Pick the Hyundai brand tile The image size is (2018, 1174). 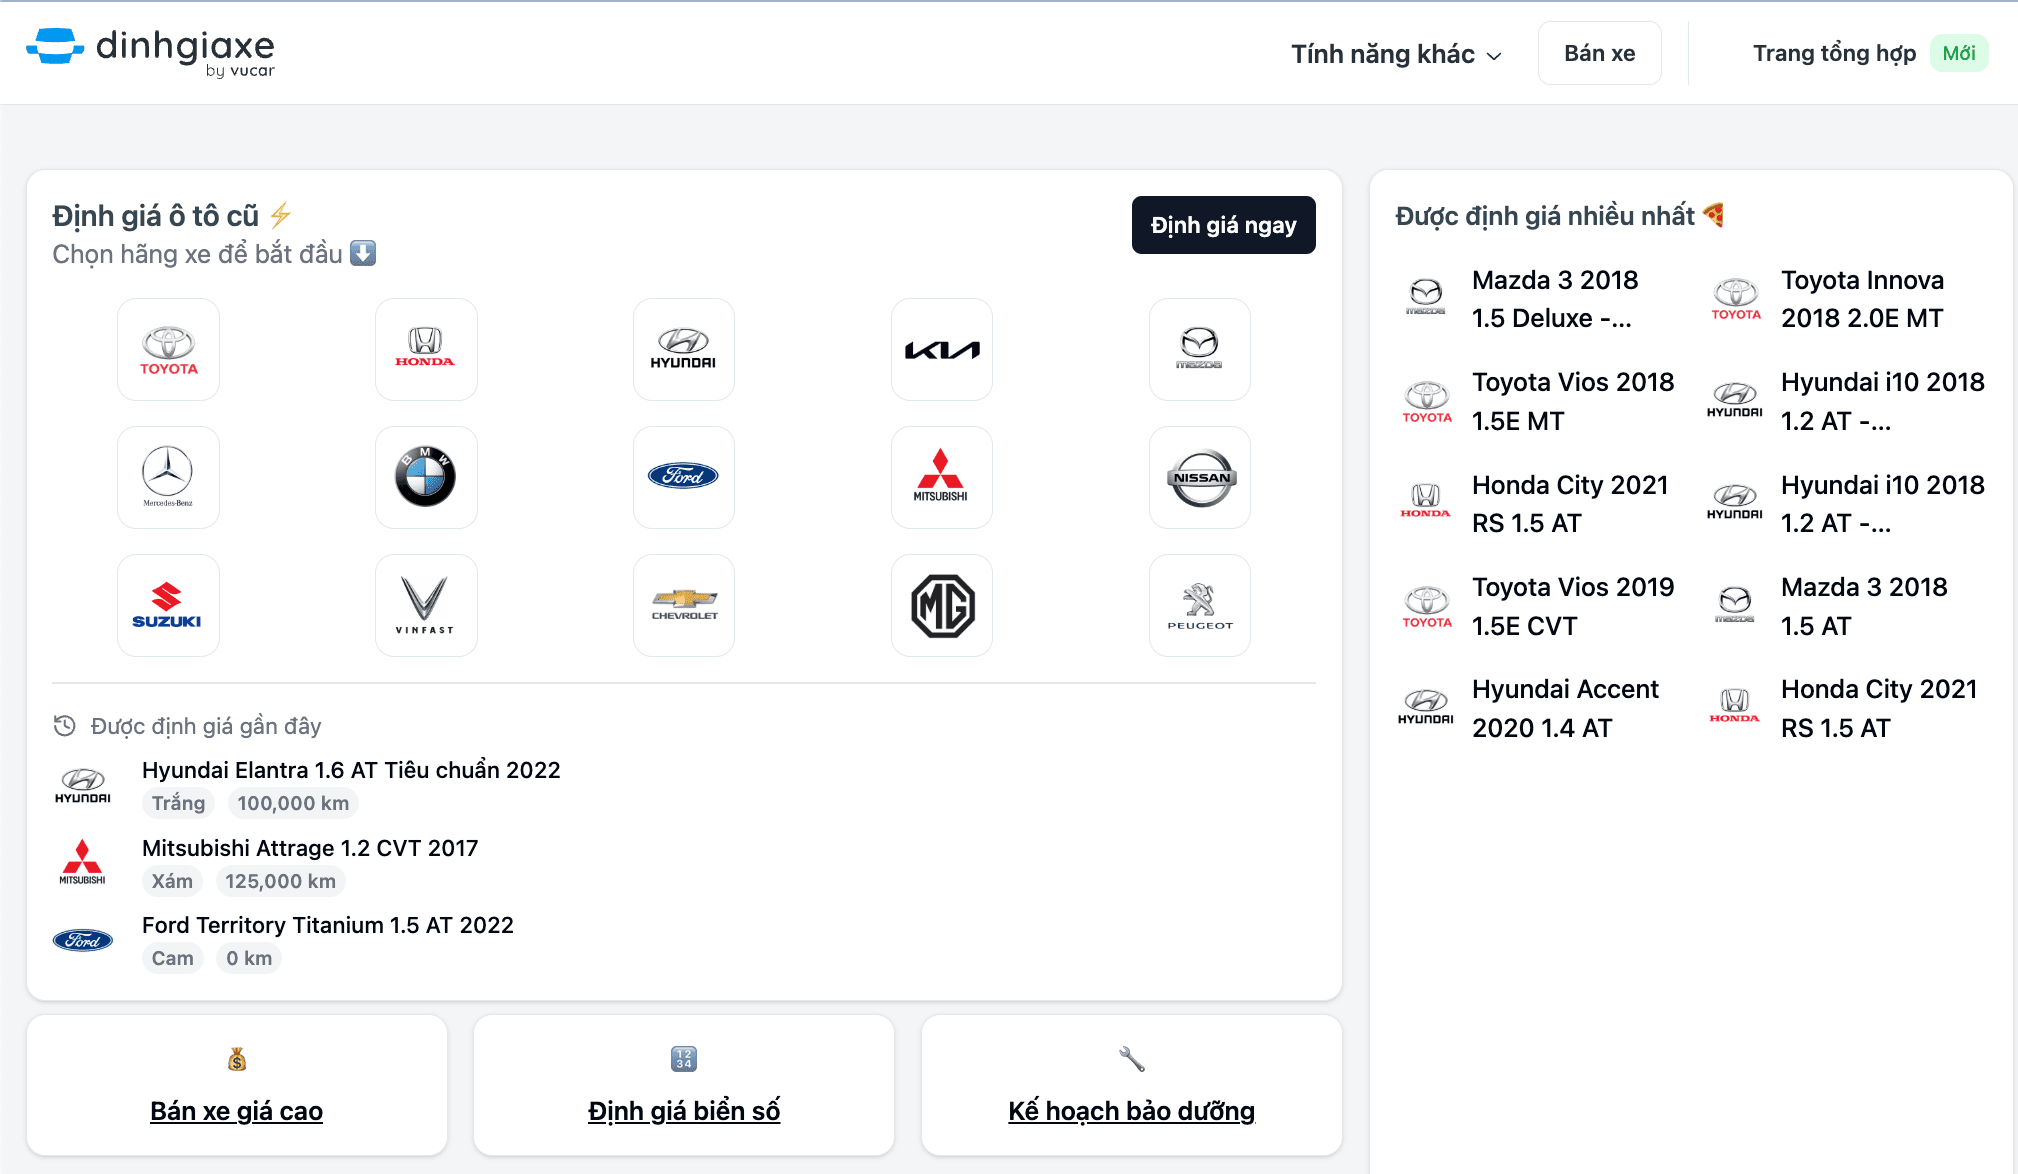684,350
